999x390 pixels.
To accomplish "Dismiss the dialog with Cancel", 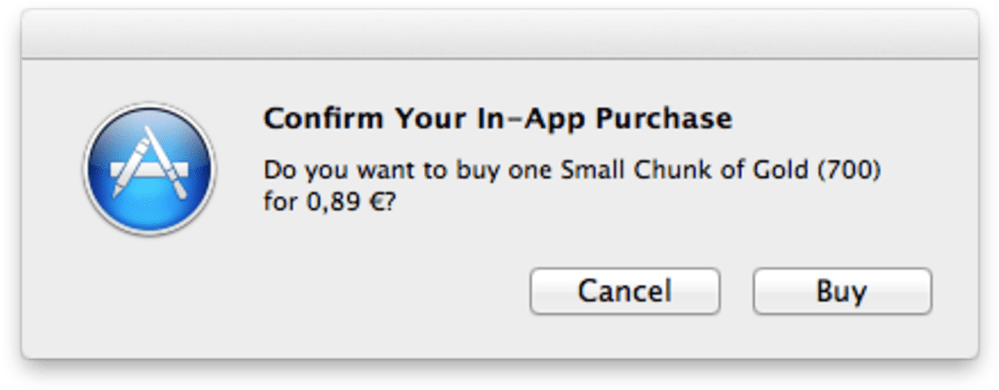I will tap(624, 291).
